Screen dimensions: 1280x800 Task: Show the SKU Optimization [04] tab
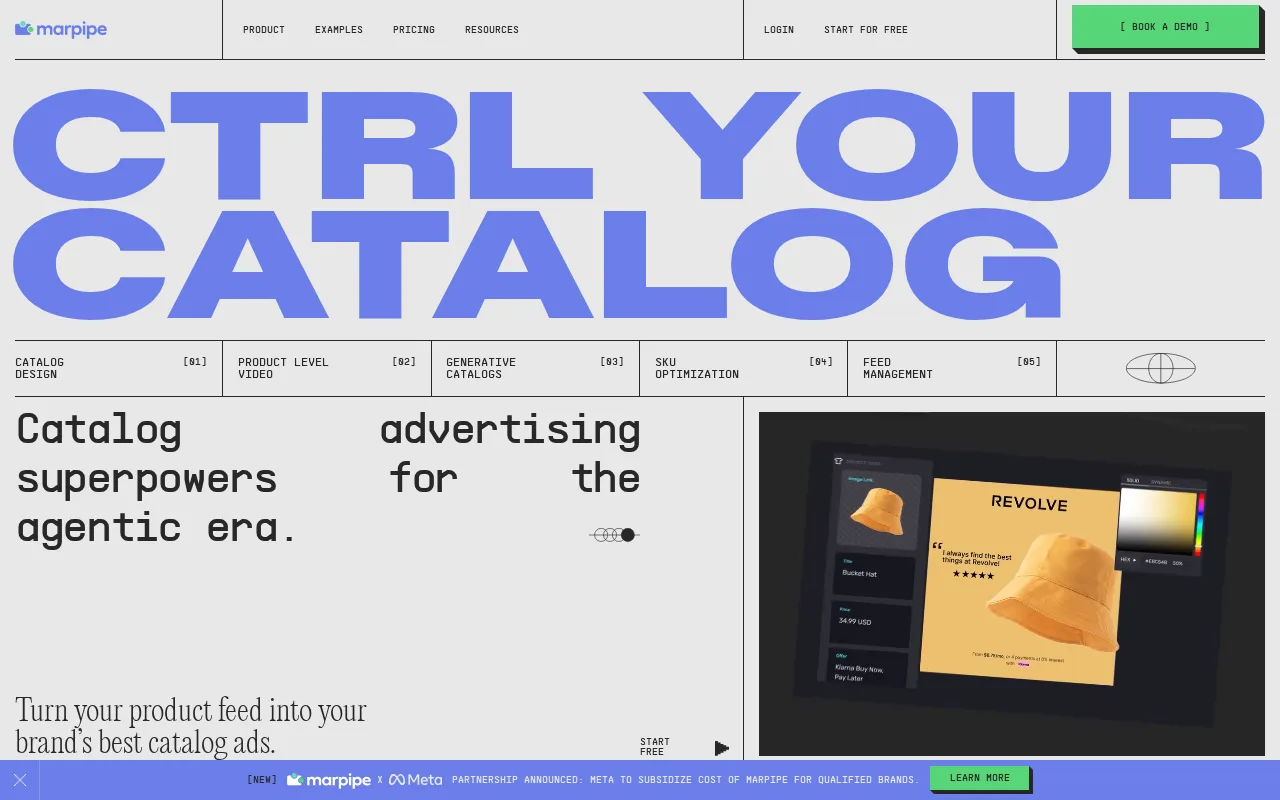[x=744, y=368]
